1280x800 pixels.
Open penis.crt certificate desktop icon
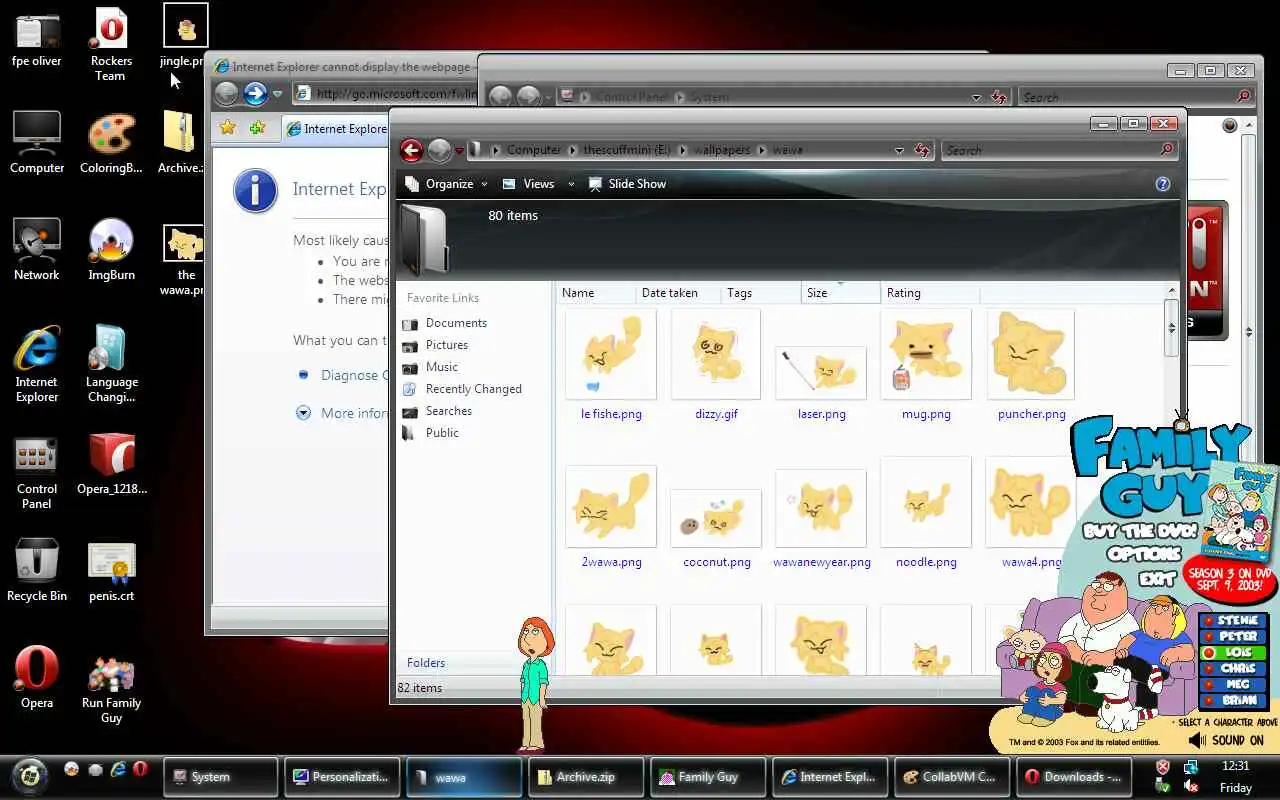coord(111,572)
